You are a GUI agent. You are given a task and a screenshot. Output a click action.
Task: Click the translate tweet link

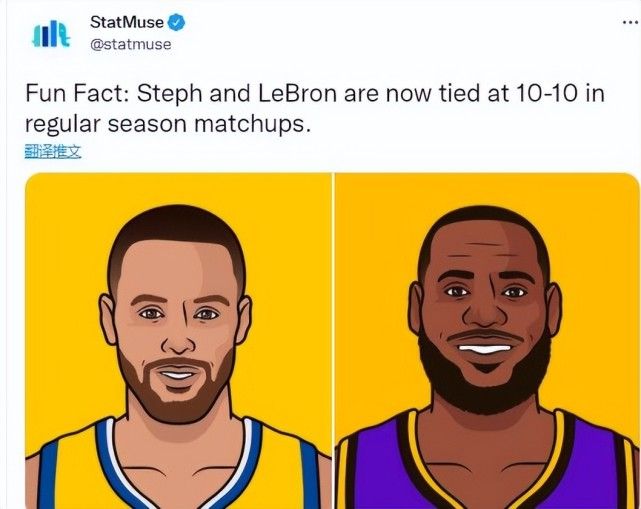tap(53, 152)
